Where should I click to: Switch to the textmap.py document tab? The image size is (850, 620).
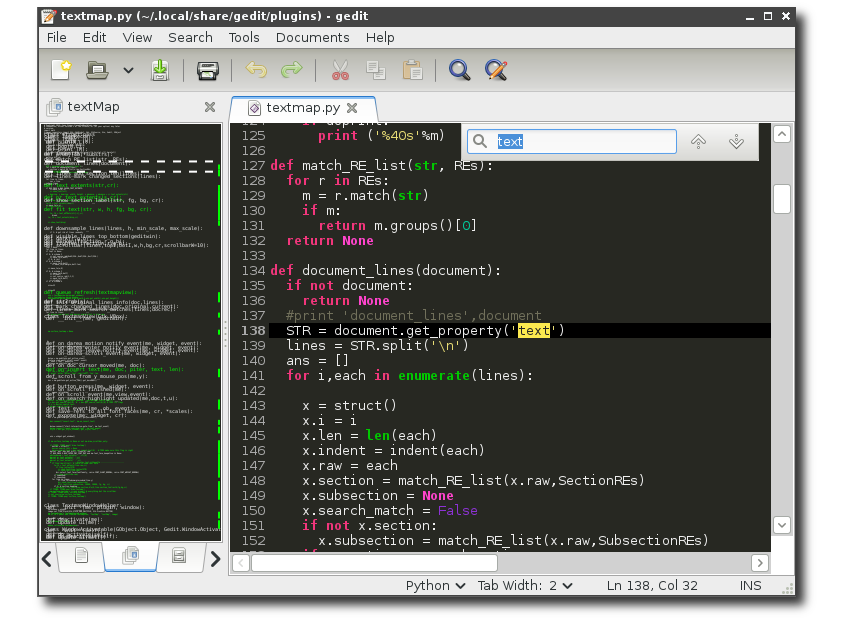(x=303, y=107)
